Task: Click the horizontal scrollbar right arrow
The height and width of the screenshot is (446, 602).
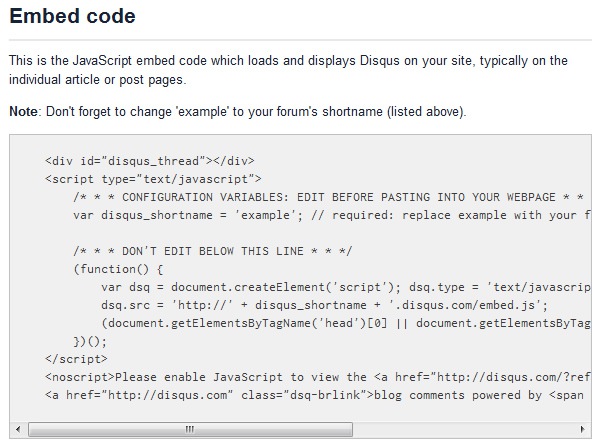Action: 583,429
